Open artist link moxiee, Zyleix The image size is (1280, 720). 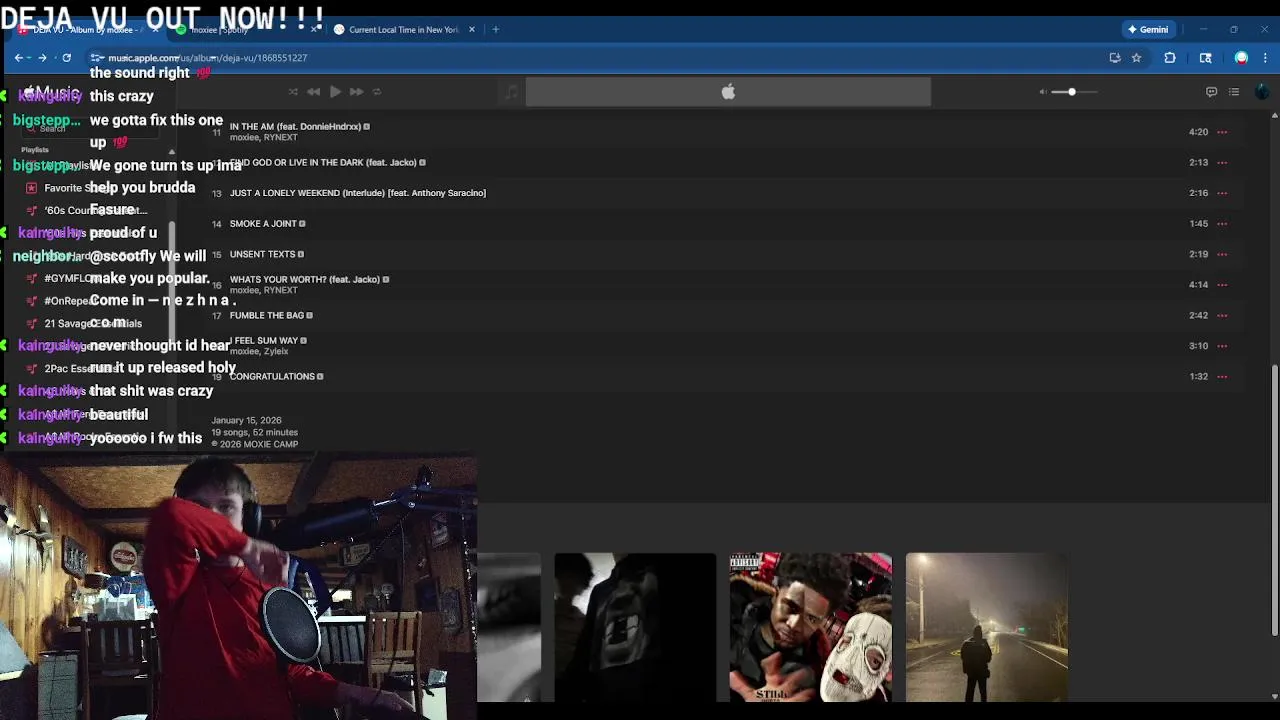point(259,352)
